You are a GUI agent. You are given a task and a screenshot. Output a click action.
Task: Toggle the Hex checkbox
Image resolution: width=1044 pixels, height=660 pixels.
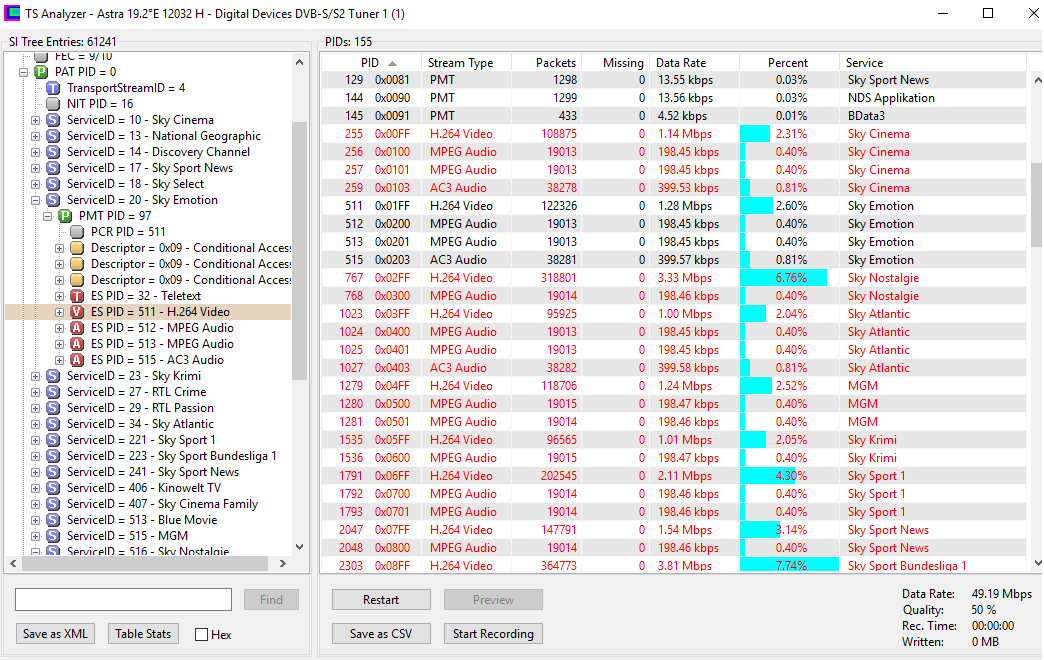tap(202, 635)
